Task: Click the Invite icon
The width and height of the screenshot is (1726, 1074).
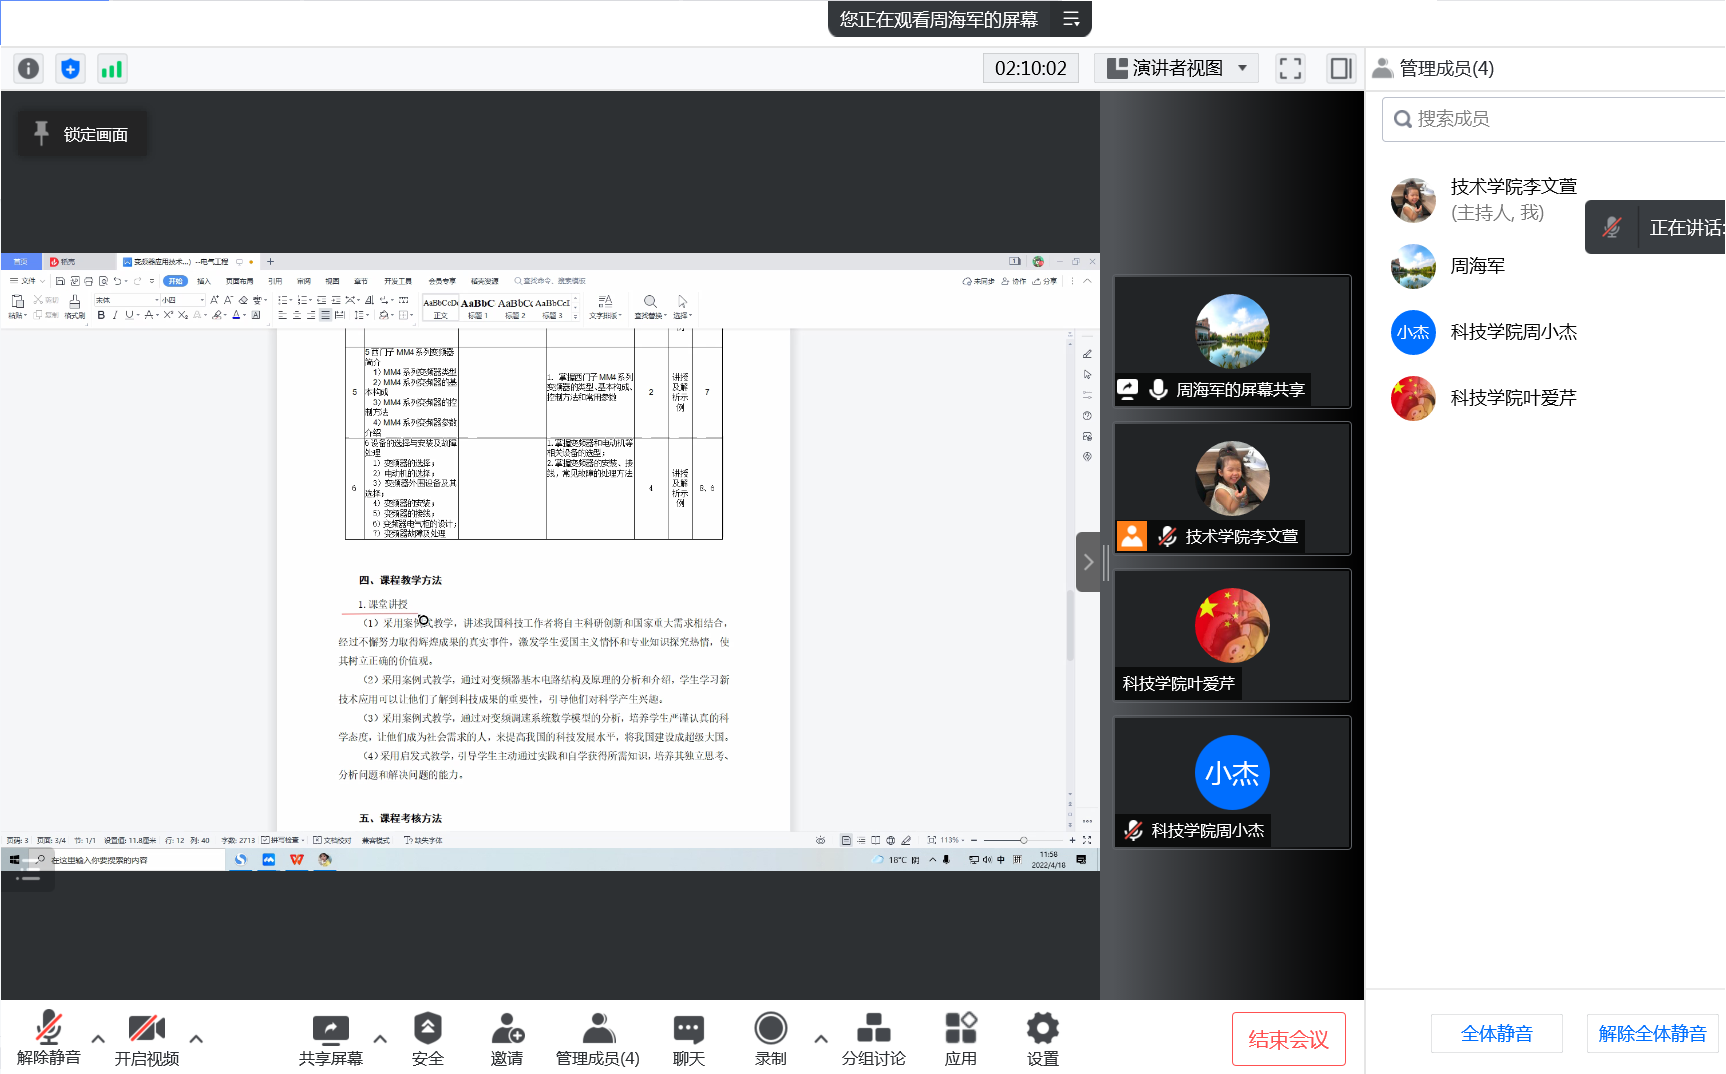Action: [x=507, y=1039]
